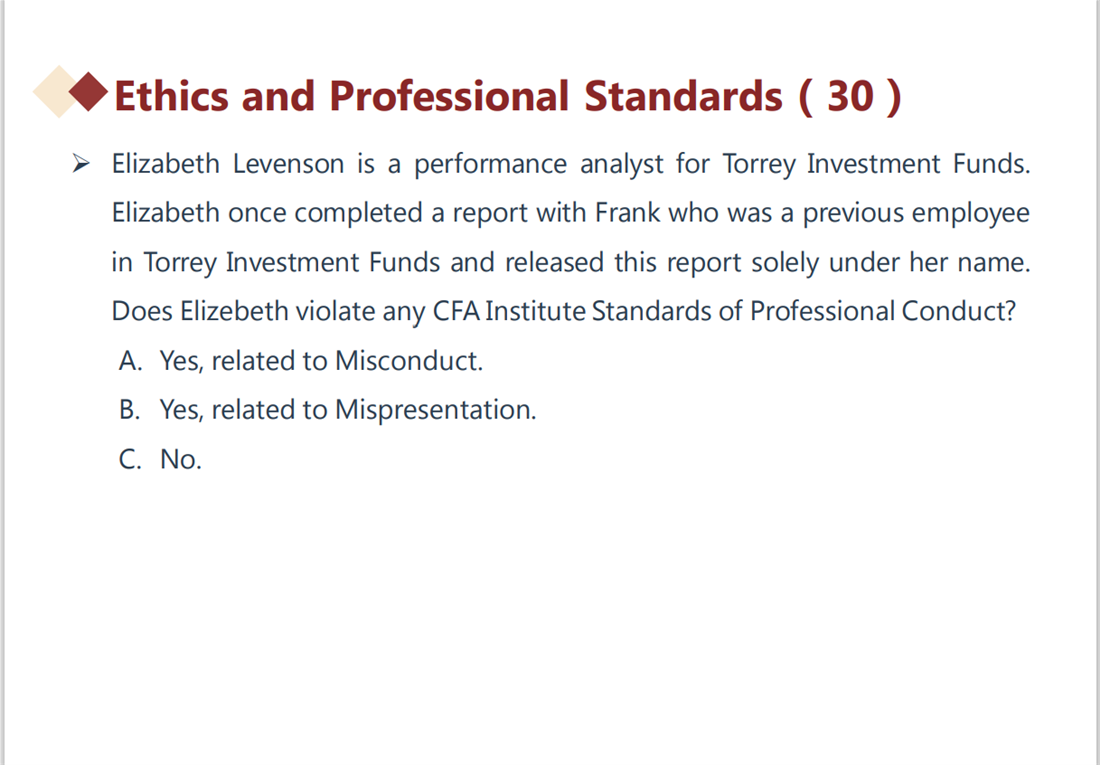Click "CFA Institute" in the question sentence
Screen dimensions: 1100x765
tap(509, 311)
